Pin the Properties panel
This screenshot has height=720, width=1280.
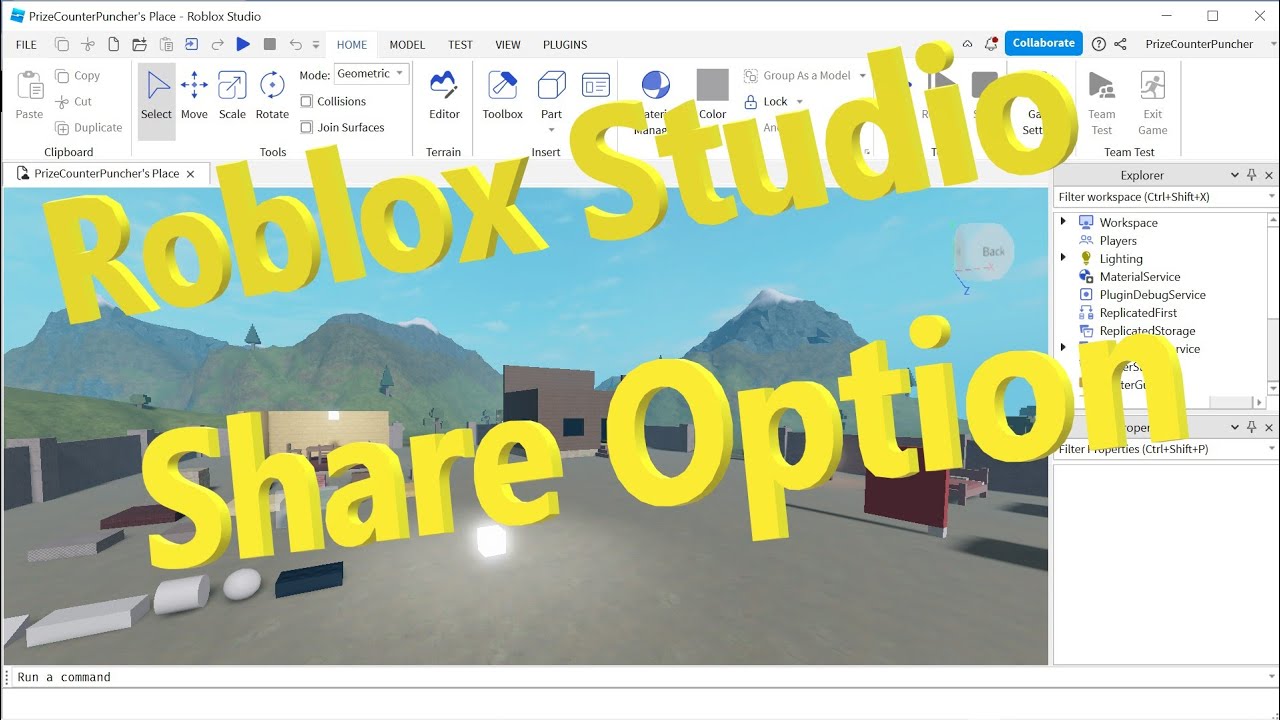(1251, 427)
